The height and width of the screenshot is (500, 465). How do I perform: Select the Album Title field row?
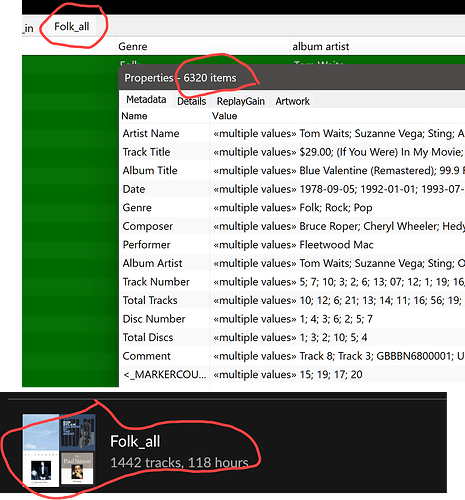tap(292, 170)
